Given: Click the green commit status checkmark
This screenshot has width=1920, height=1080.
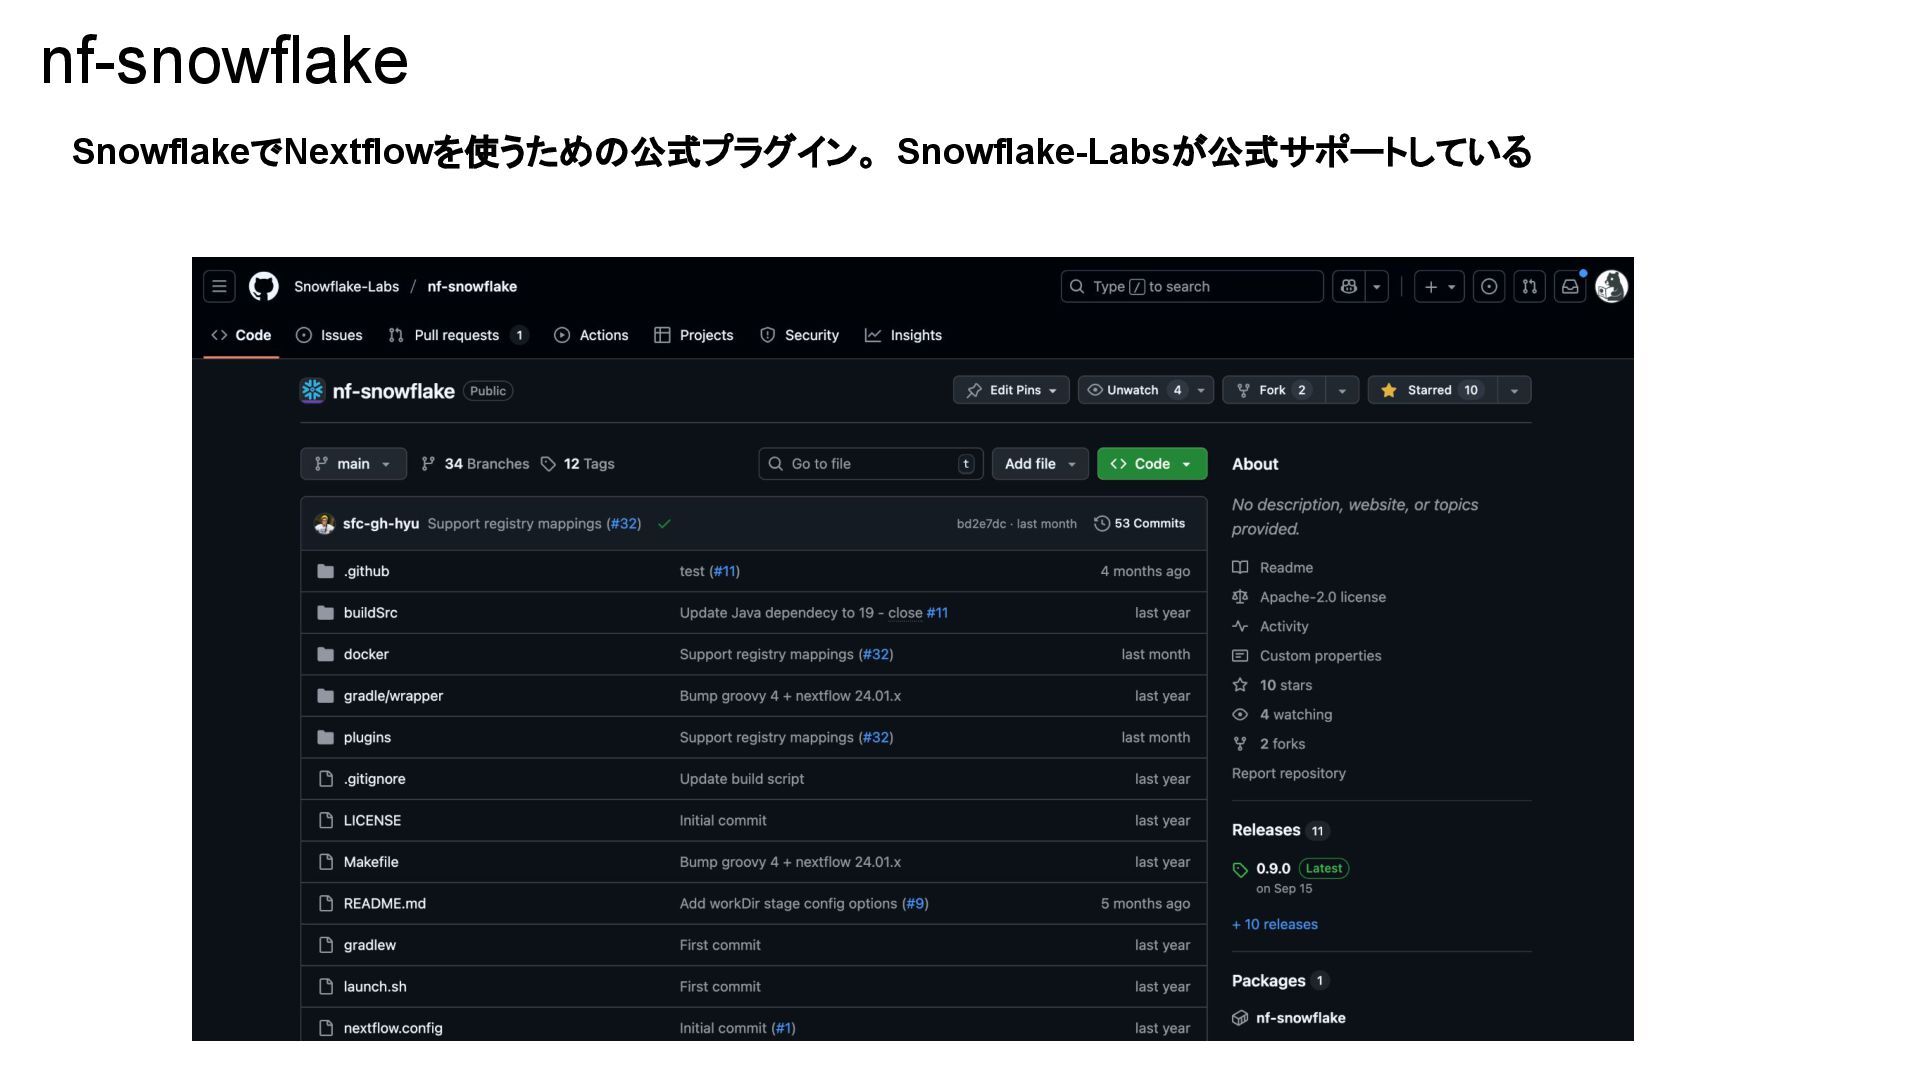Looking at the screenshot, I should click(664, 524).
